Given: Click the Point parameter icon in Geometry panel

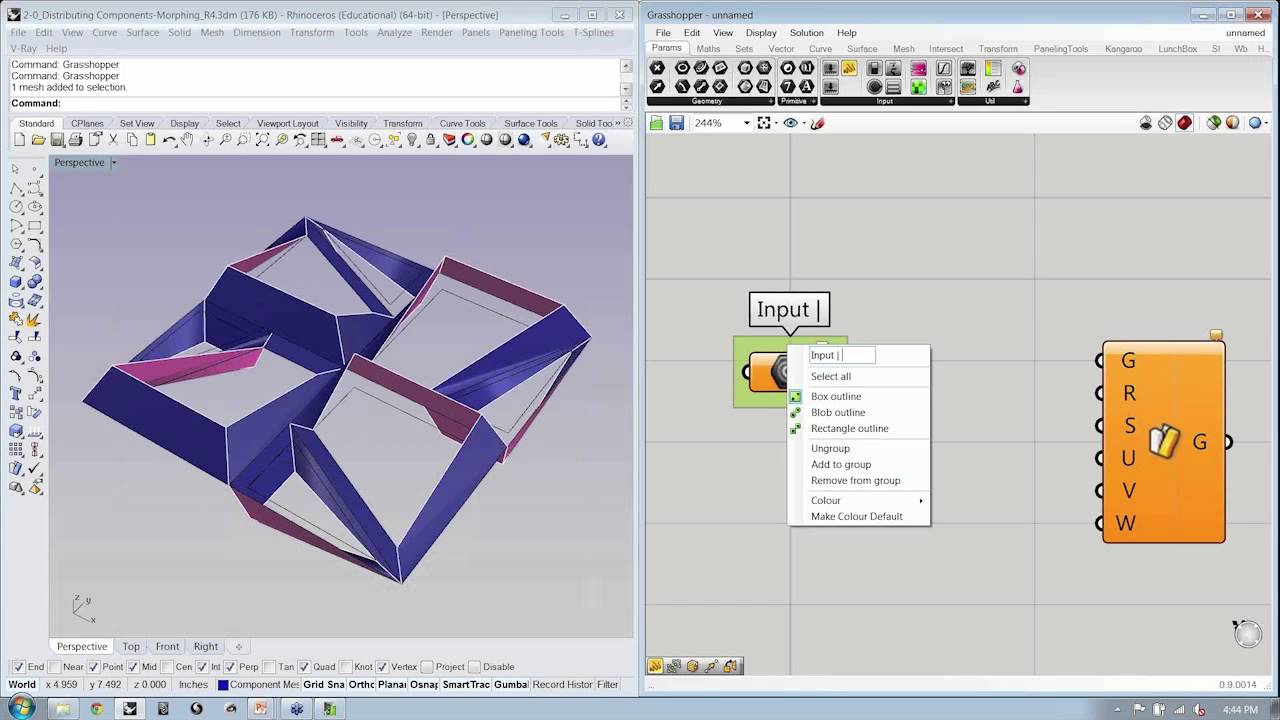Looking at the screenshot, I should [657, 68].
